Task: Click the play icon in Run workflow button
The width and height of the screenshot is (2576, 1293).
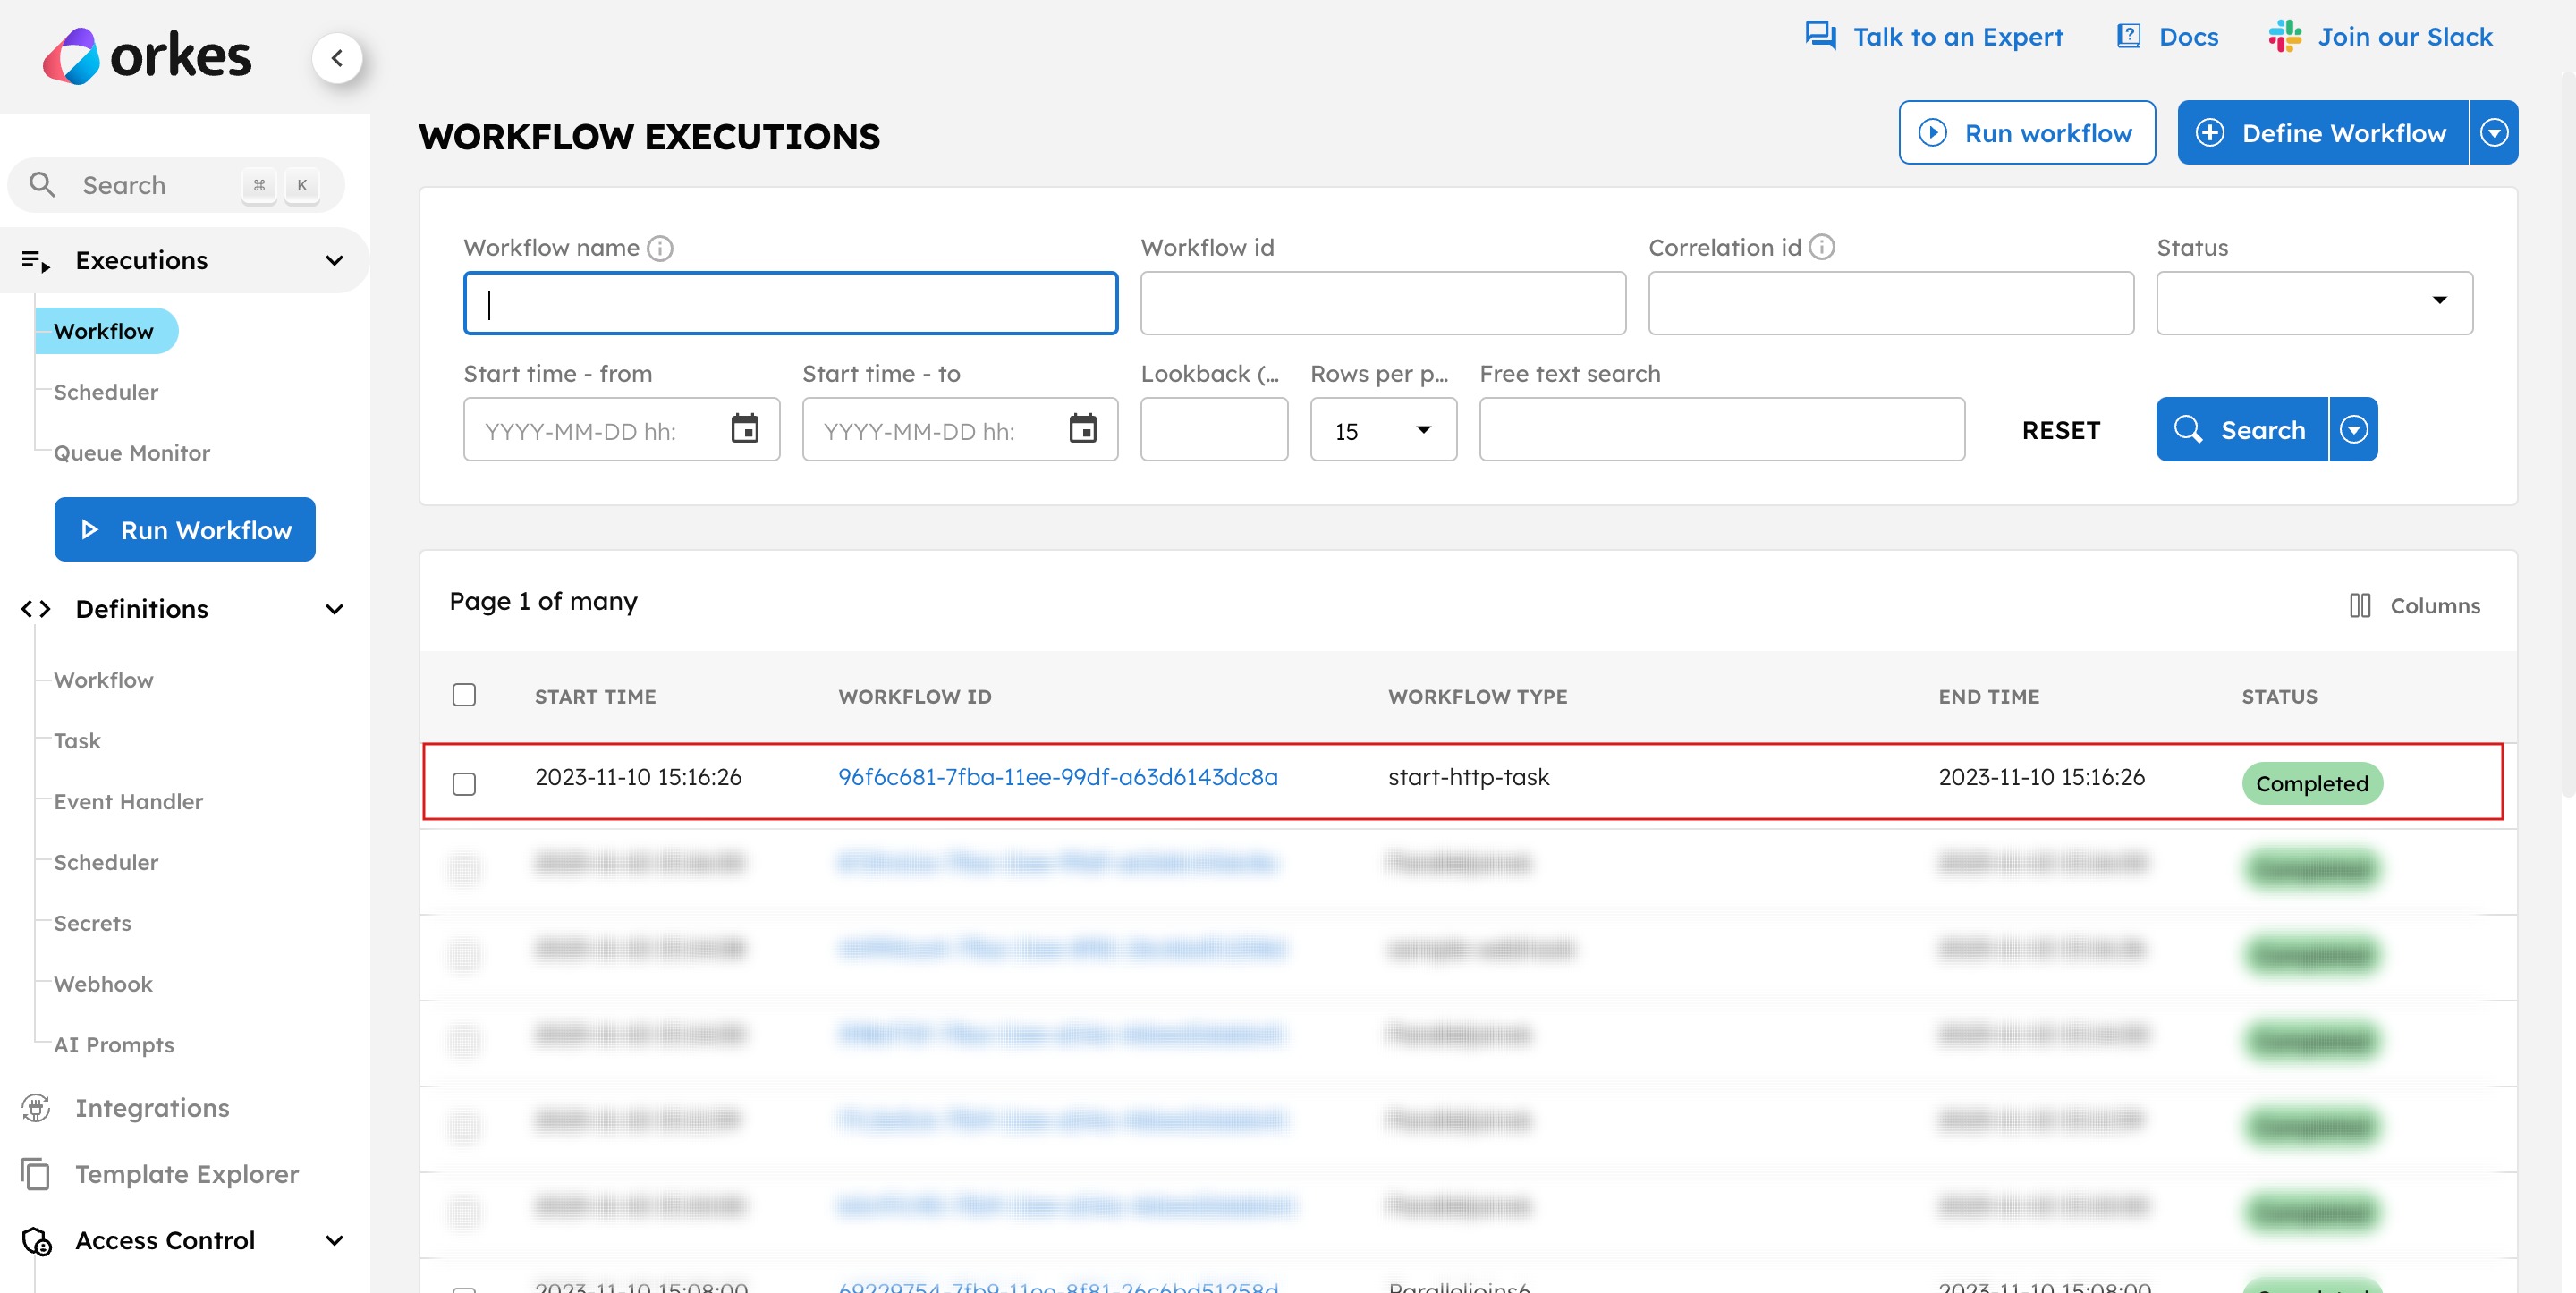Action: point(1932,132)
